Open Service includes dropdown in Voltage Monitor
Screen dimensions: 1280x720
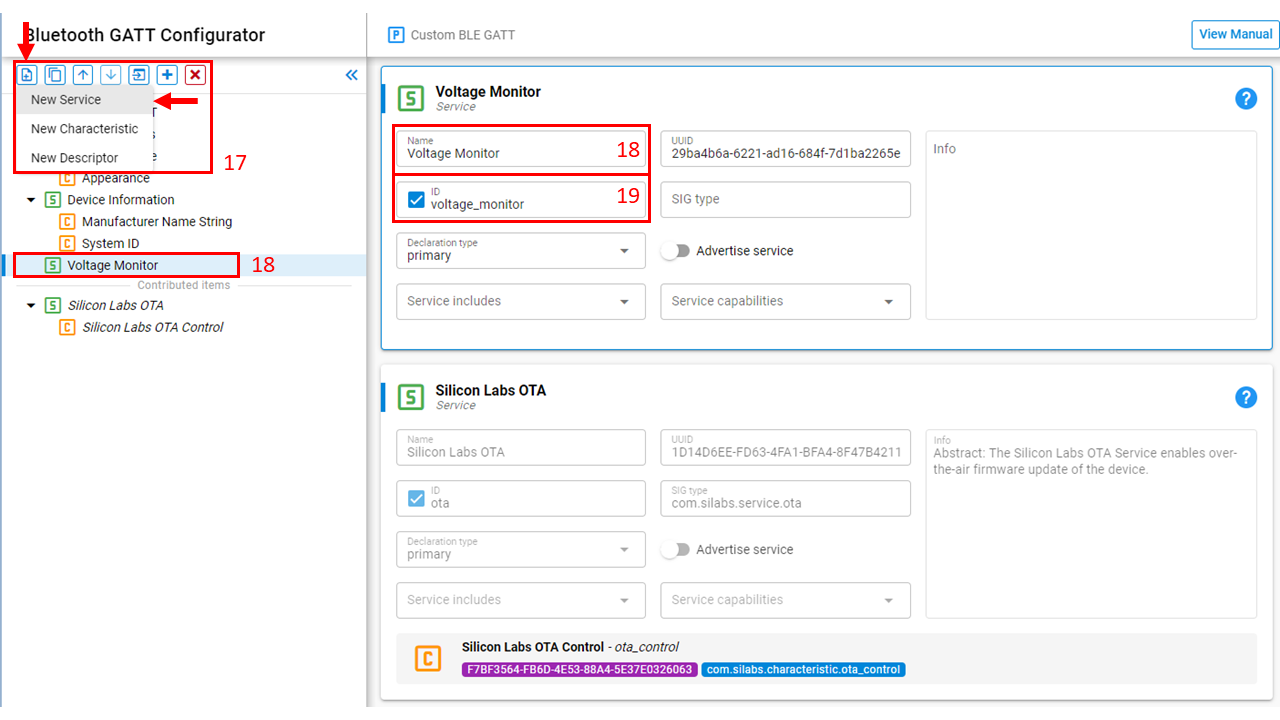point(521,301)
